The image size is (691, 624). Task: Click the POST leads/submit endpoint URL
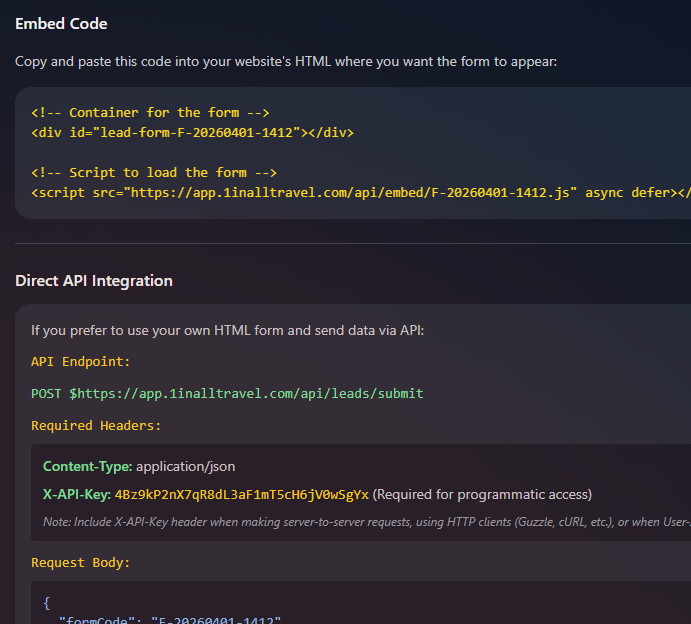227,394
